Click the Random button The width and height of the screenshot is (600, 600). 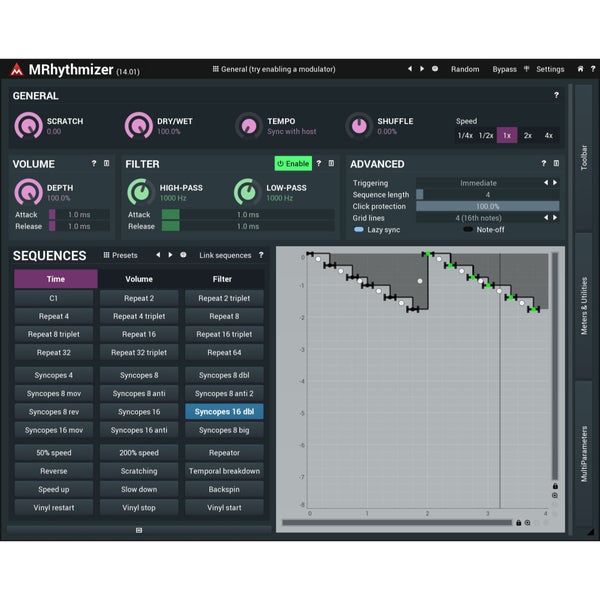[x=465, y=69]
